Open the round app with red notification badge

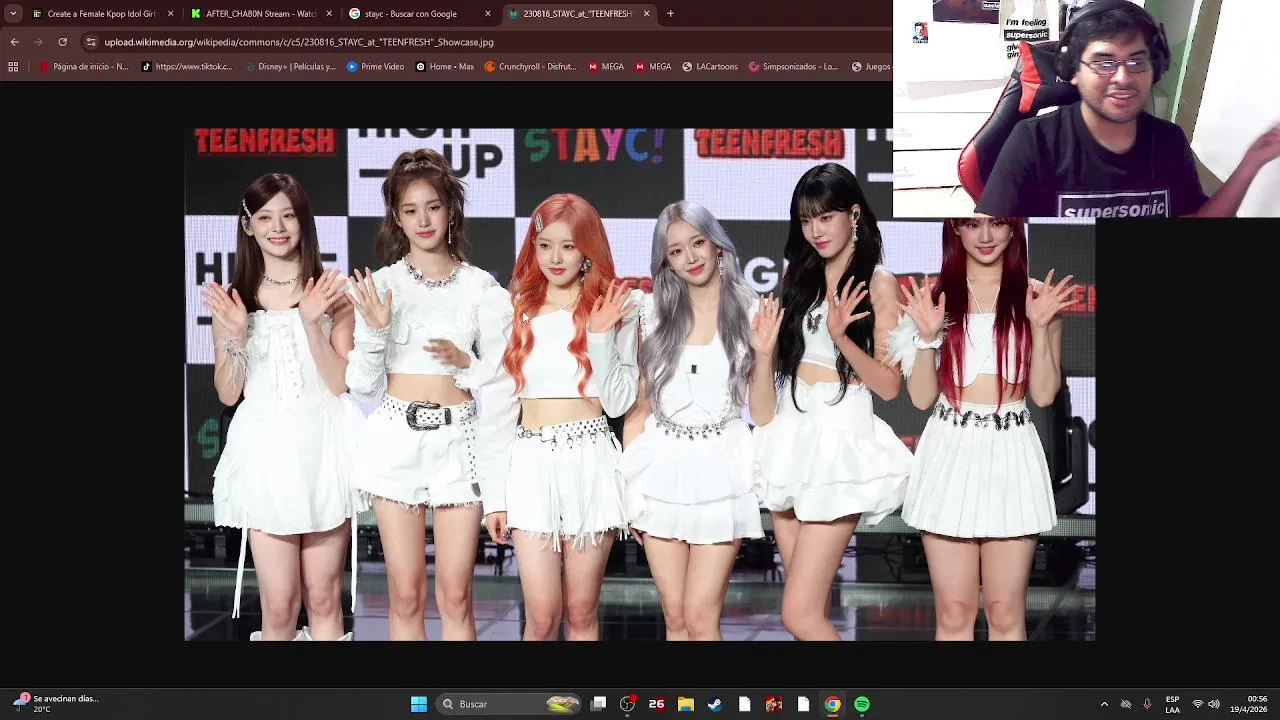tap(627, 704)
